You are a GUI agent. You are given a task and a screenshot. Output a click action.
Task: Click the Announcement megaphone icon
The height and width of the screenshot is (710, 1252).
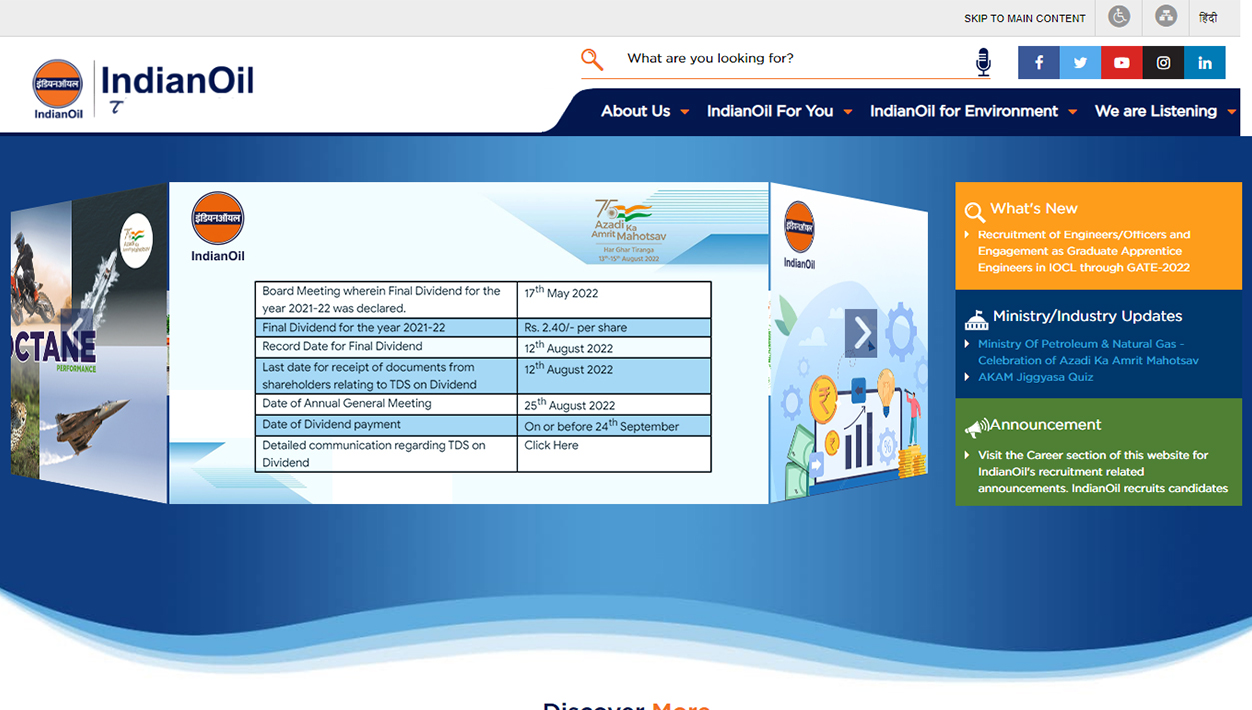point(976,428)
